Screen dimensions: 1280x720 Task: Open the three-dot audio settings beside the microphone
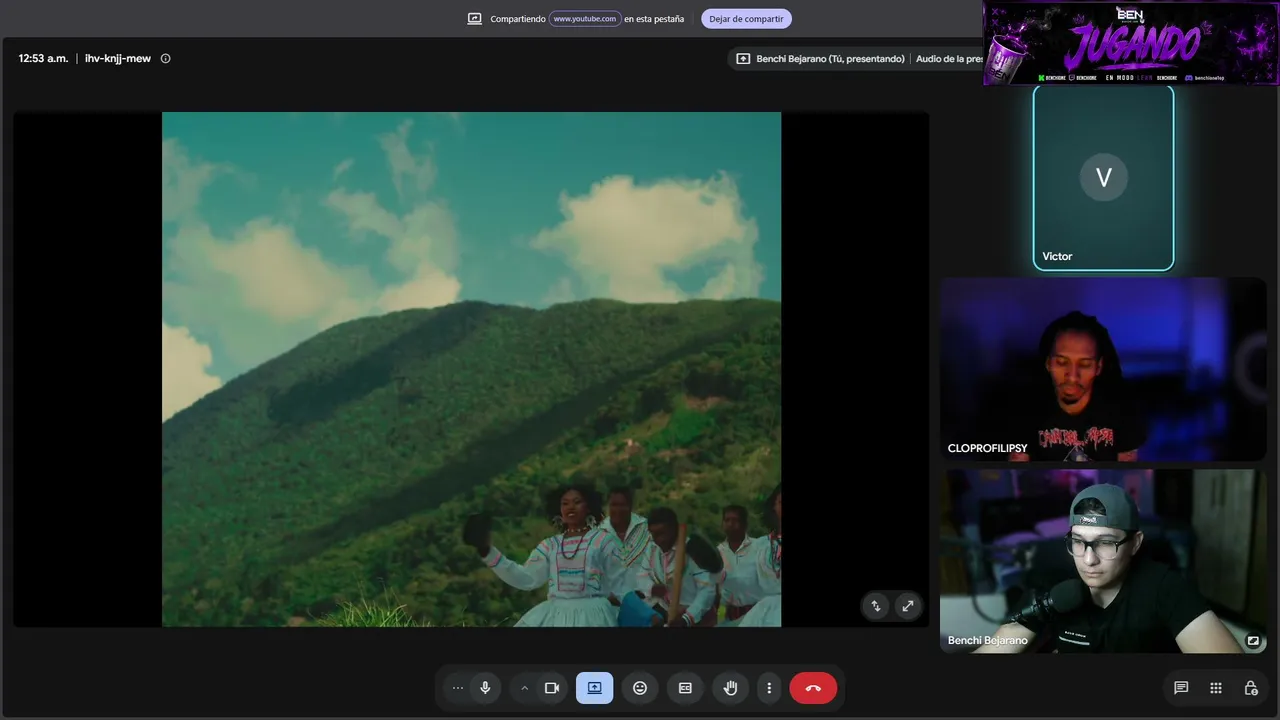[x=458, y=688]
